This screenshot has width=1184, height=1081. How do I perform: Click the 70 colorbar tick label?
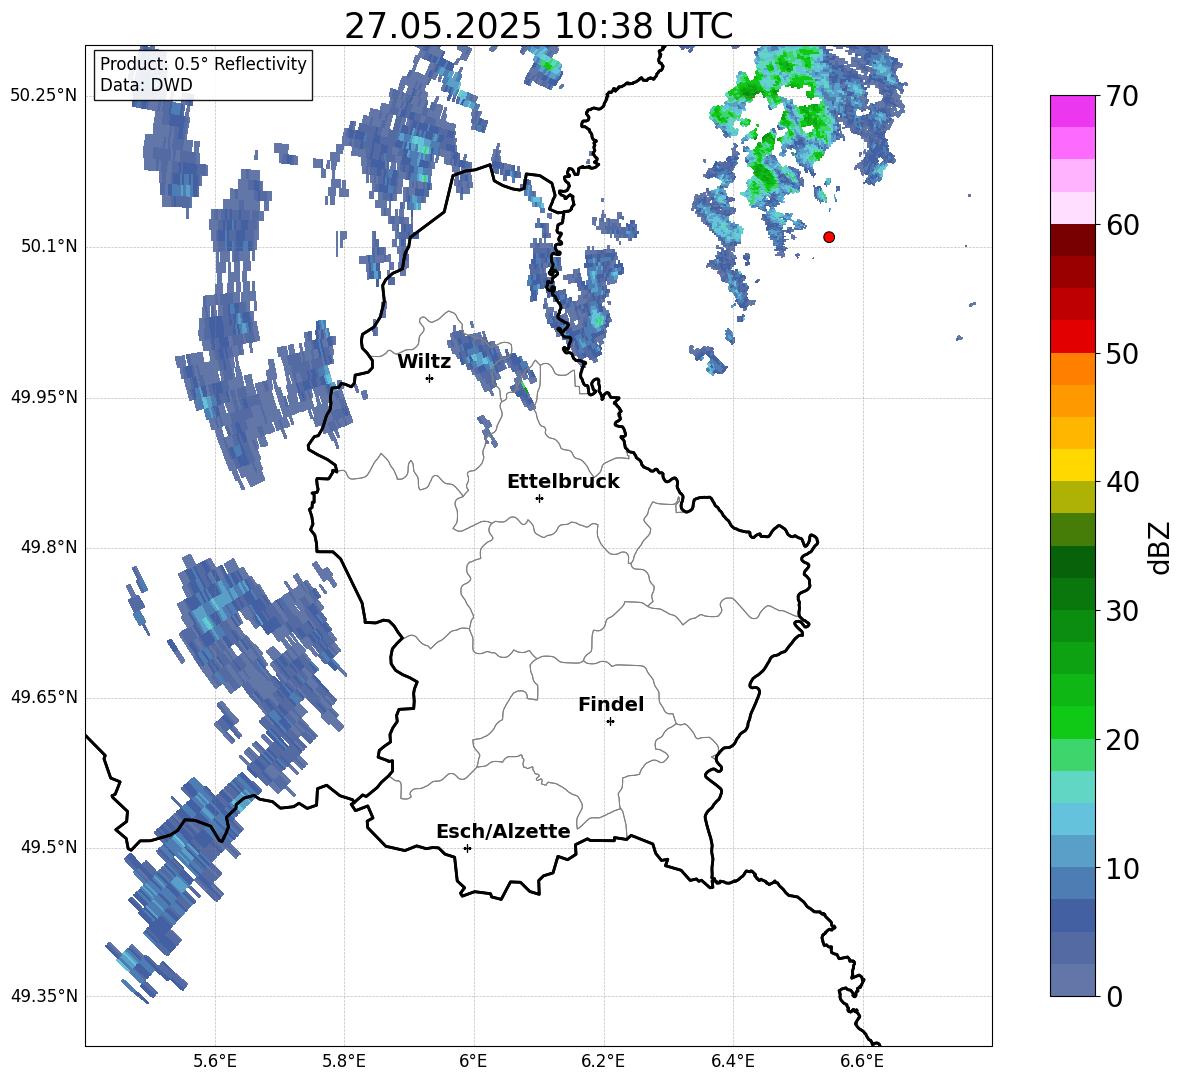coord(1121,97)
